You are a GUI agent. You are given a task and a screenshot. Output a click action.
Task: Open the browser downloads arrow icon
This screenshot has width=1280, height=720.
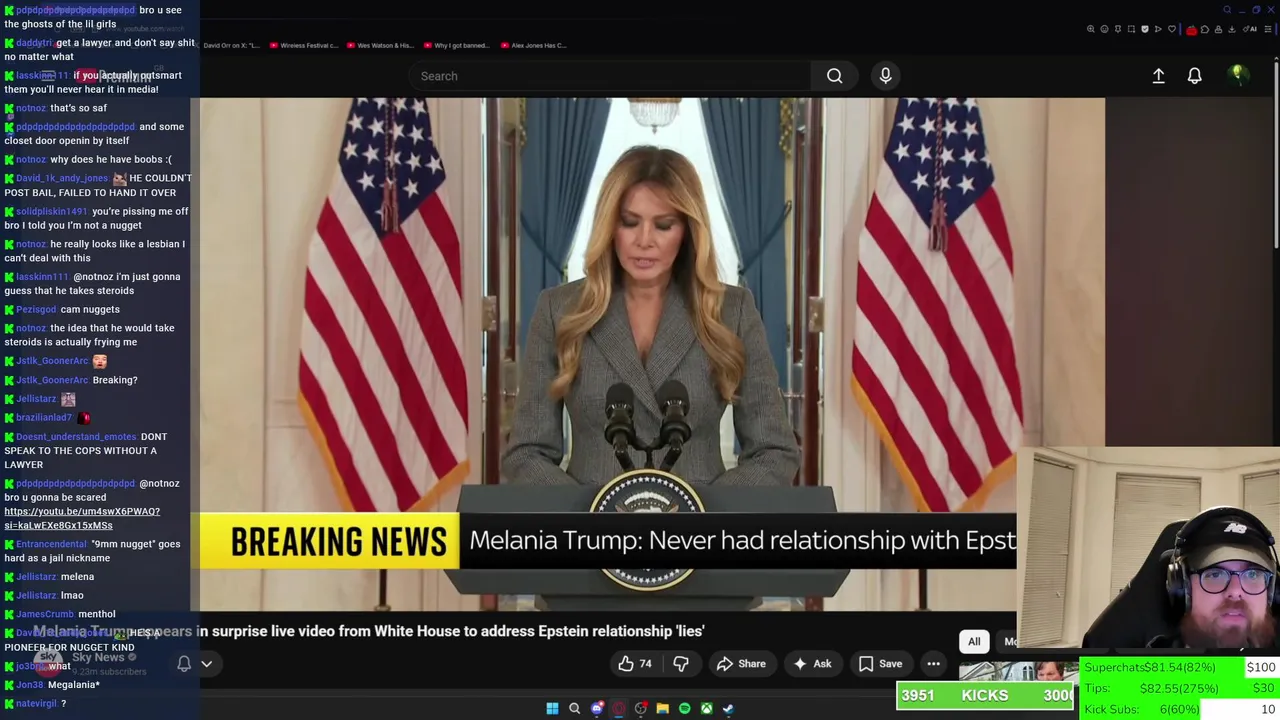[x=1231, y=29]
